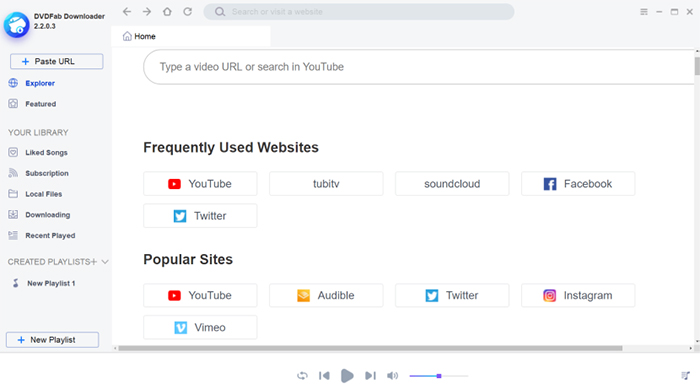Open the soundcloud website shortcut
The image size is (700, 390).
[x=452, y=184]
